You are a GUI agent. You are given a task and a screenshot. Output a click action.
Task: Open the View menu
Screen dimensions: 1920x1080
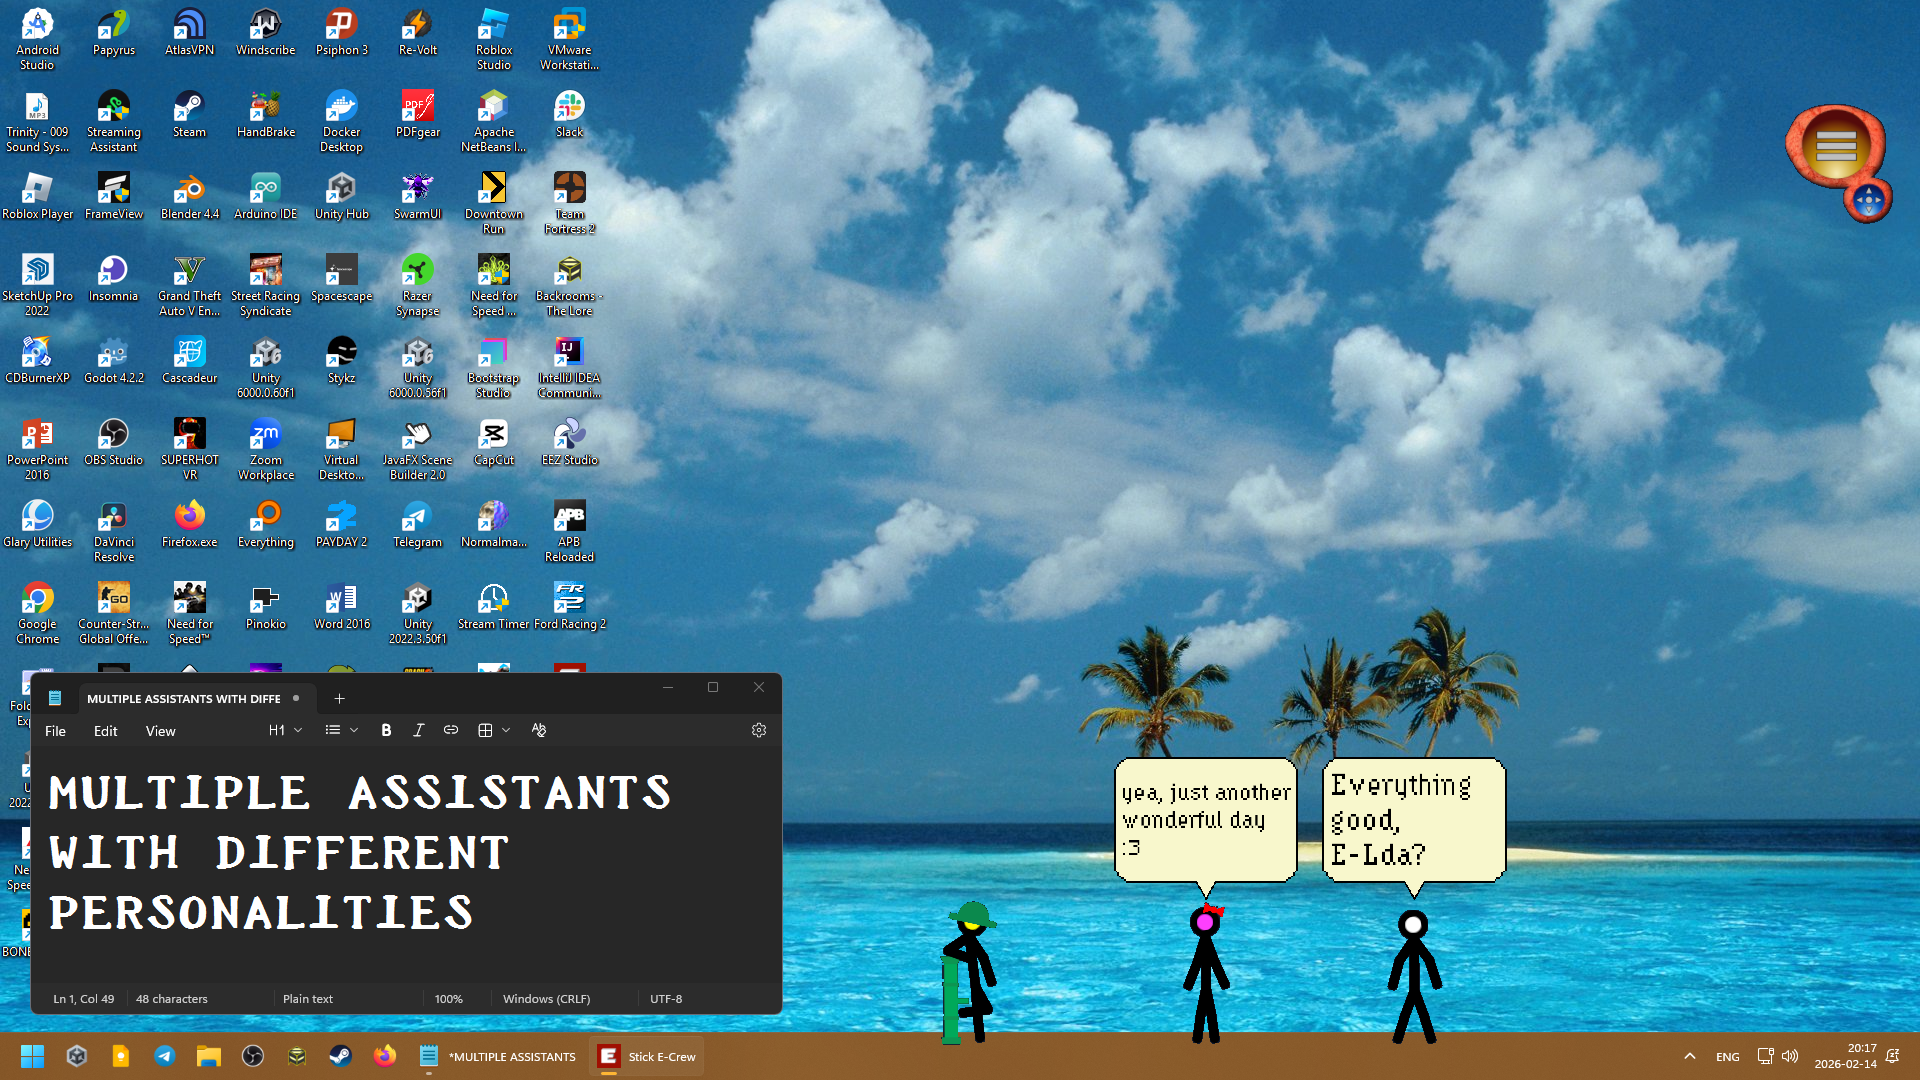click(160, 731)
